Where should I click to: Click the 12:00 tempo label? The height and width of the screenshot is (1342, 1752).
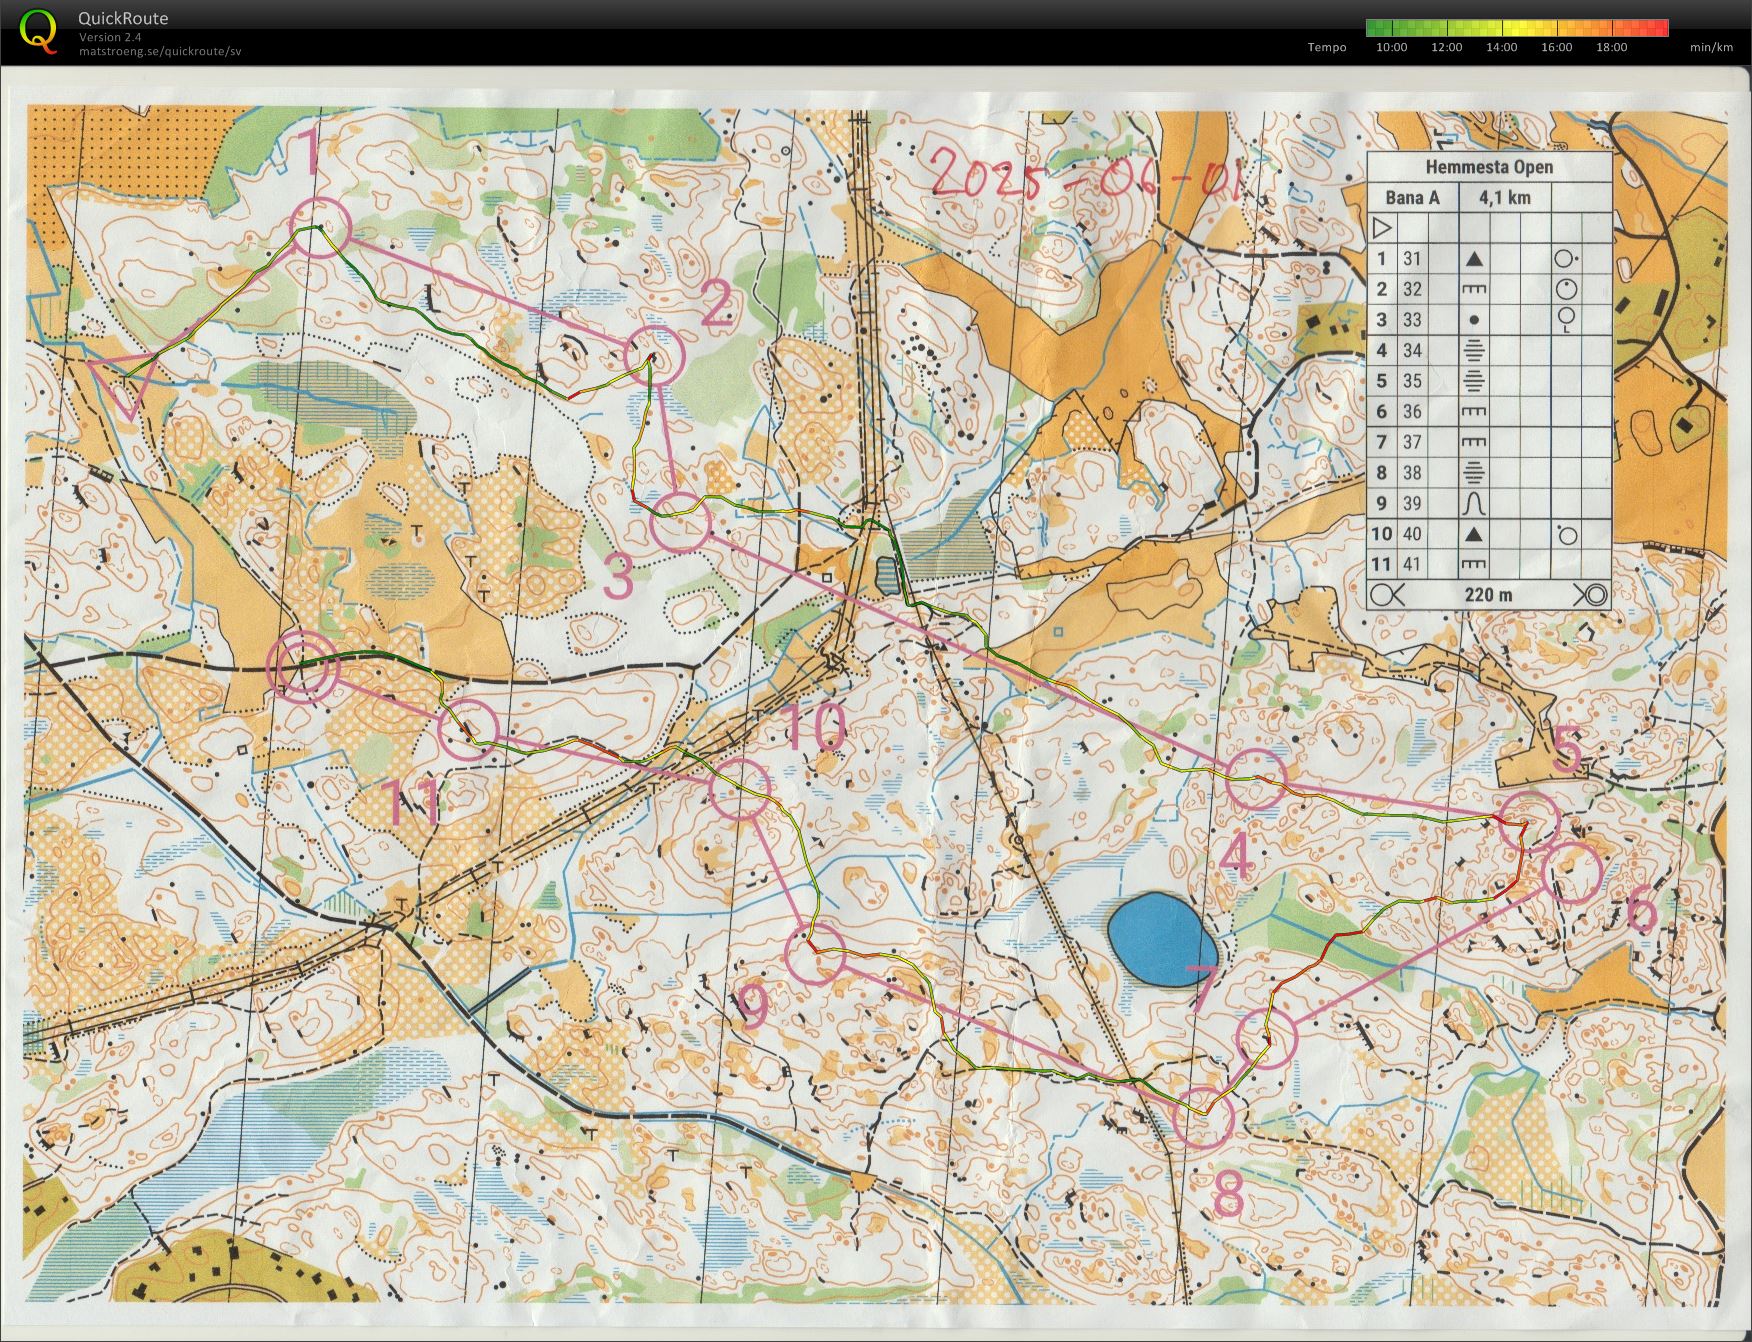tap(1447, 47)
